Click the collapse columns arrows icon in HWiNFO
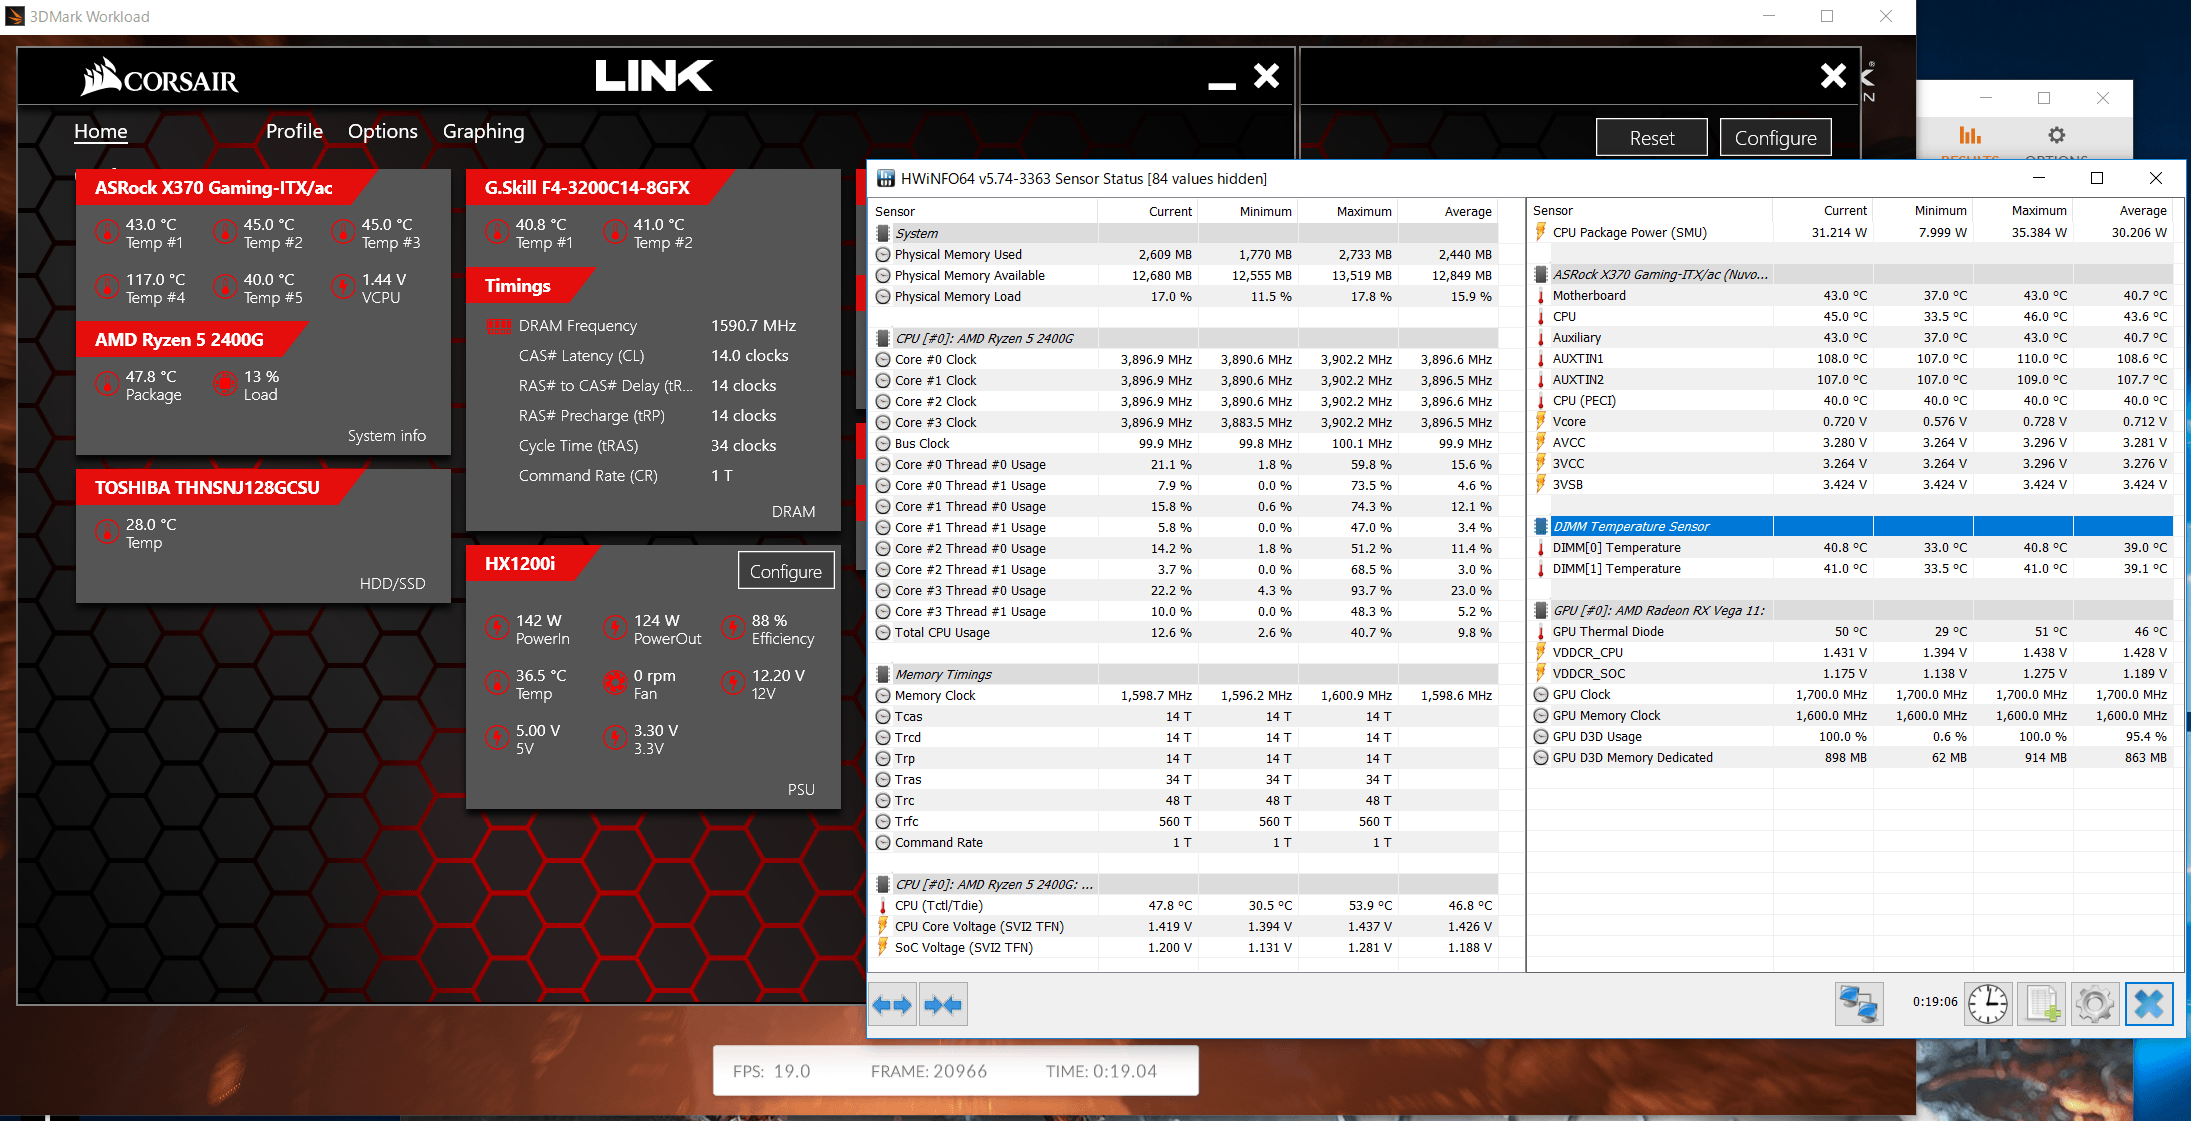 click(x=943, y=1004)
